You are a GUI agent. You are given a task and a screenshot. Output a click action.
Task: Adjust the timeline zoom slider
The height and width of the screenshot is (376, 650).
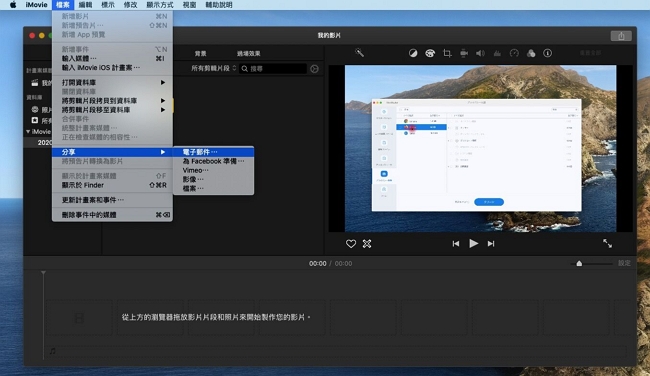pos(579,263)
